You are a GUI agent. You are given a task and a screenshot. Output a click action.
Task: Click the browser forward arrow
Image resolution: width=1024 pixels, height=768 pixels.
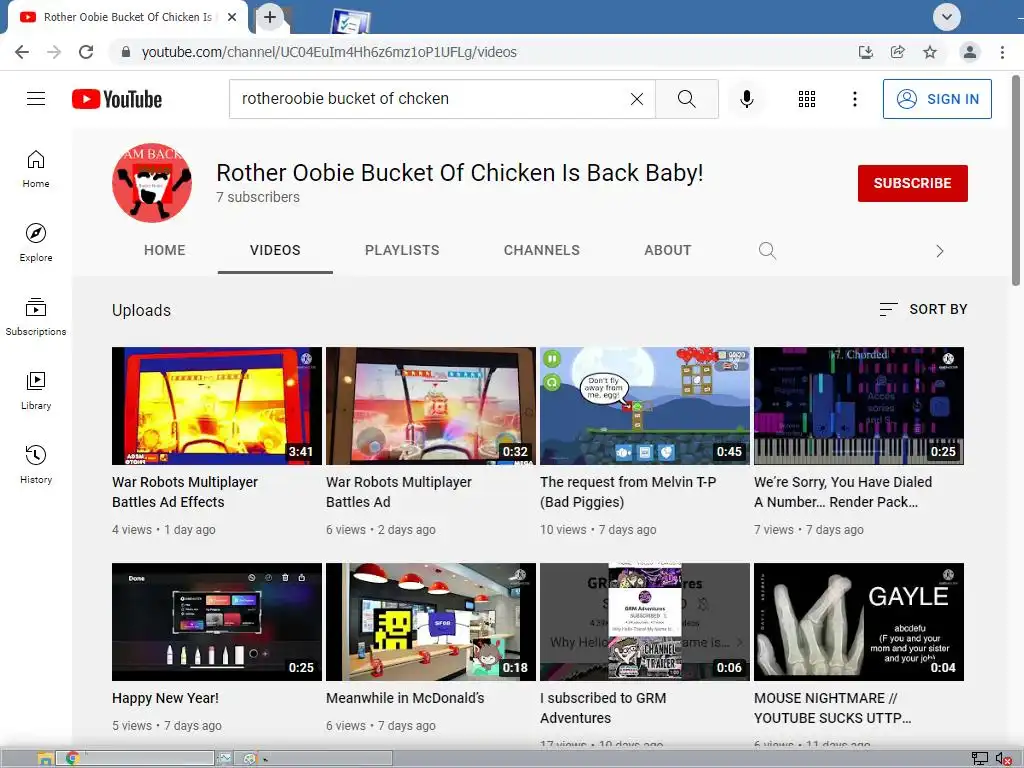coord(54,52)
